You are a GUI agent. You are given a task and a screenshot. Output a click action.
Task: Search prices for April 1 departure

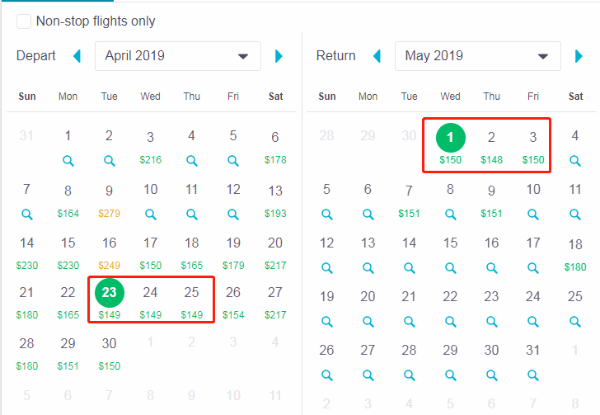[x=68, y=161]
